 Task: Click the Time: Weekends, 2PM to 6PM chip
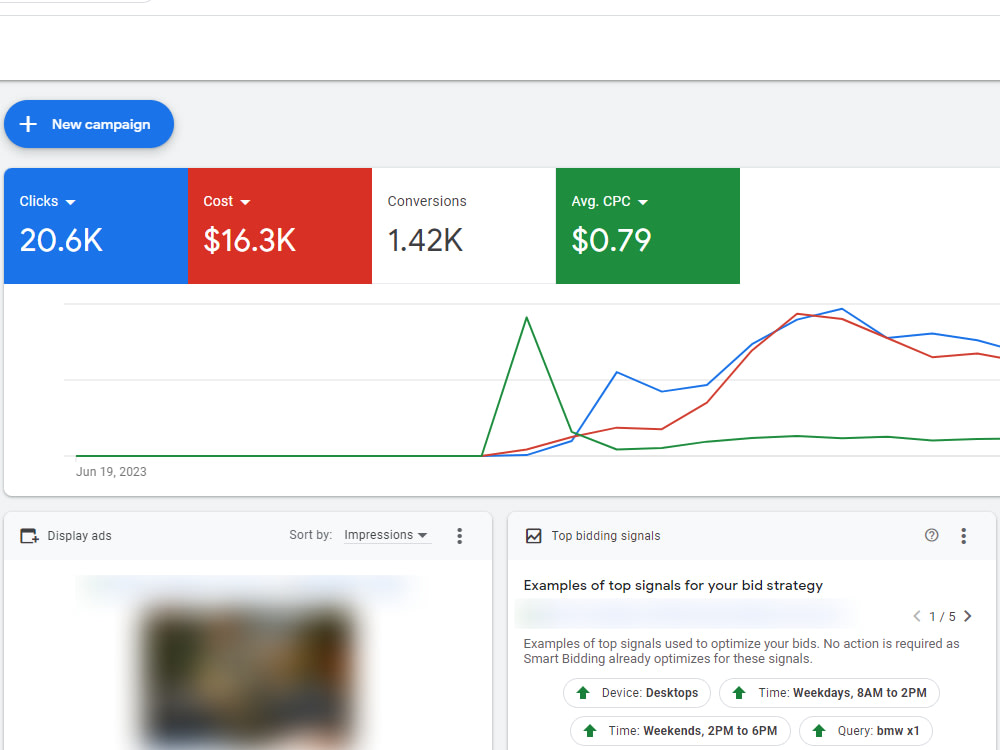[680, 731]
